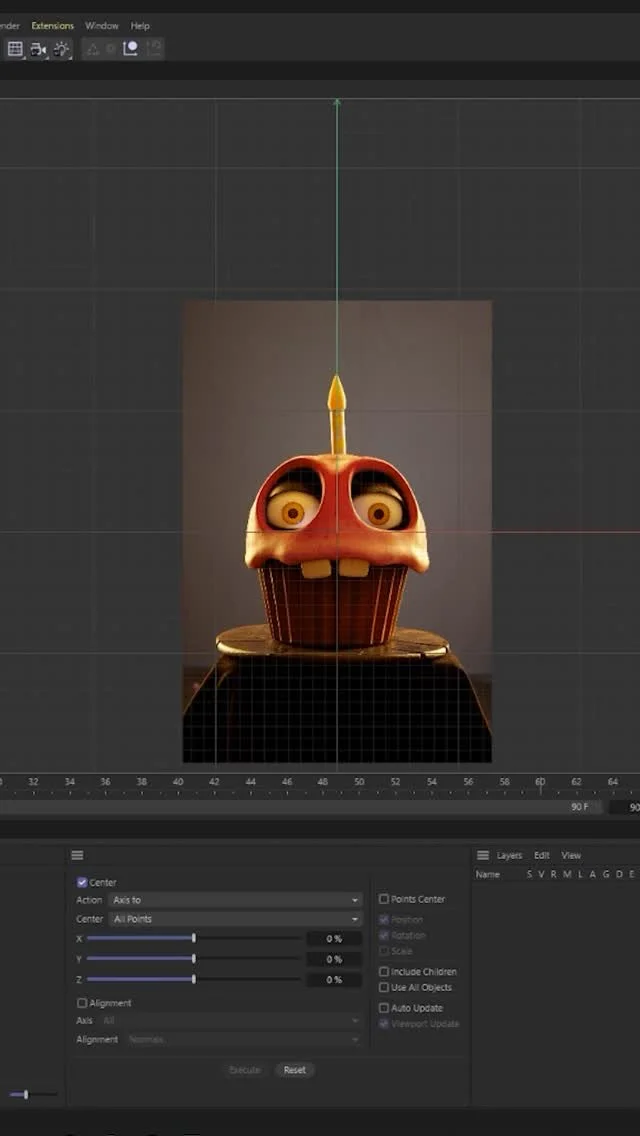
Task: Open the Layers menu in layer manager
Action: (x=510, y=856)
